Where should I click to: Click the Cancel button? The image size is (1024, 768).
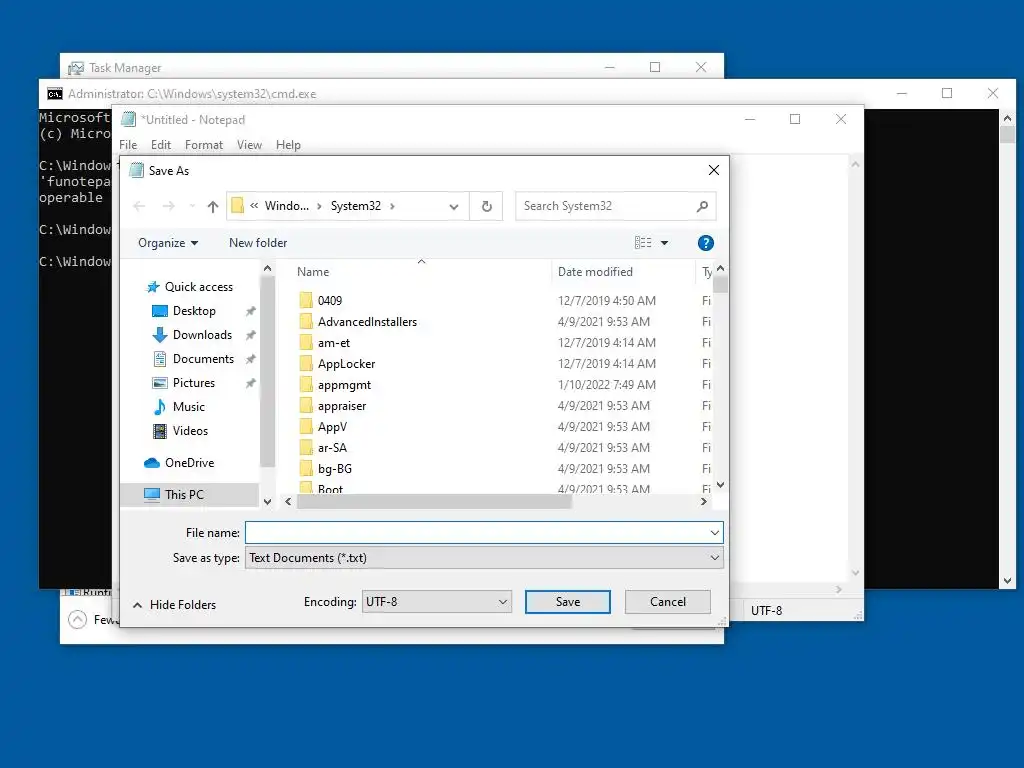coord(667,601)
